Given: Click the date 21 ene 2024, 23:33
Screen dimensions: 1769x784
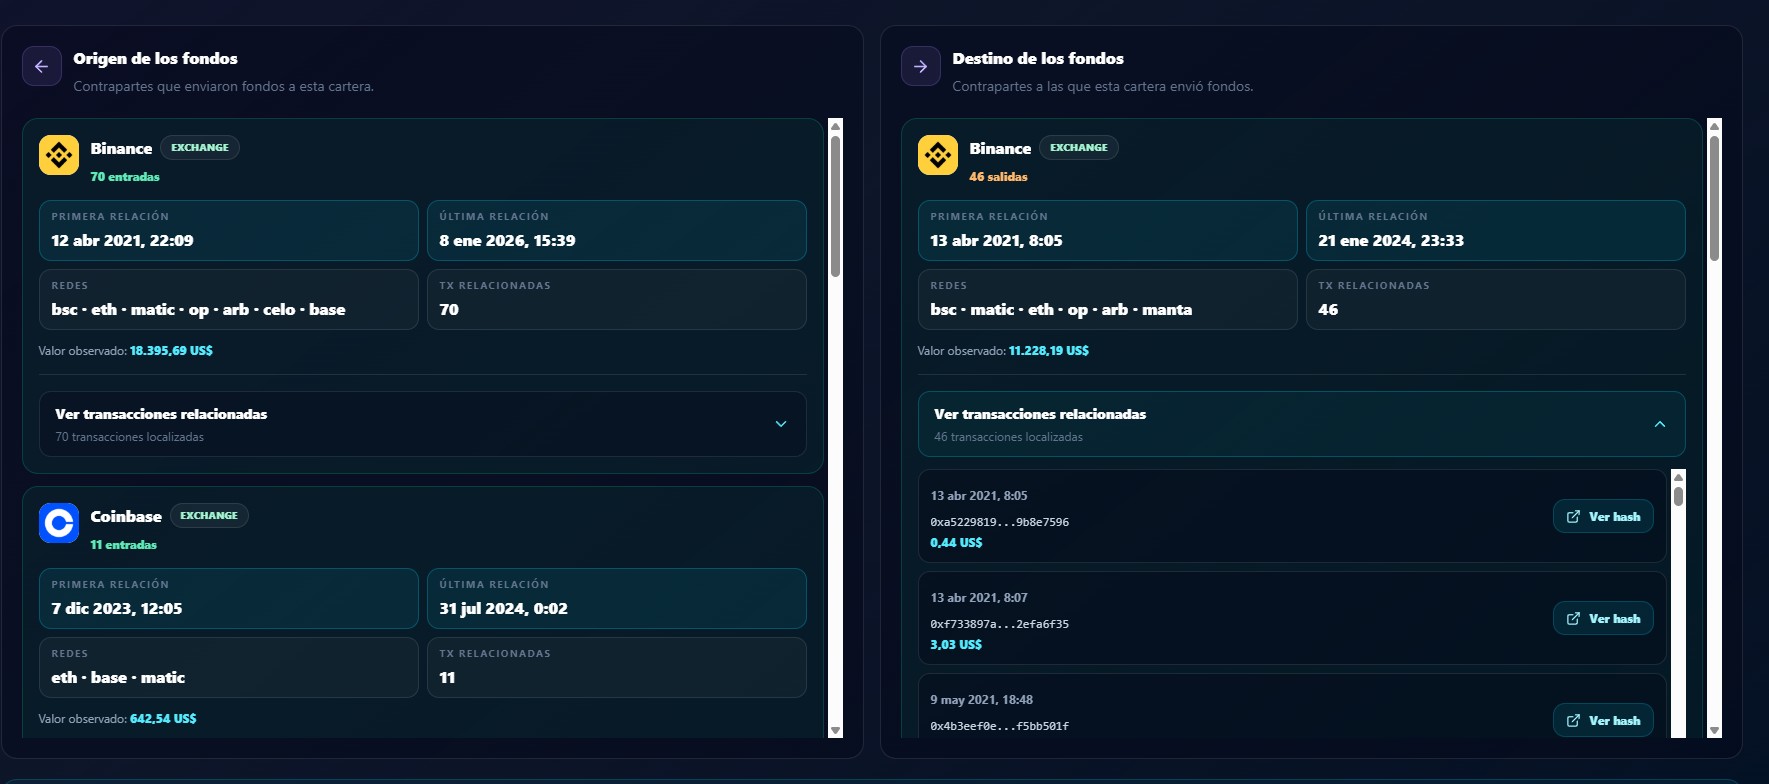Looking at the screenshot, I should click(1391, 241).
